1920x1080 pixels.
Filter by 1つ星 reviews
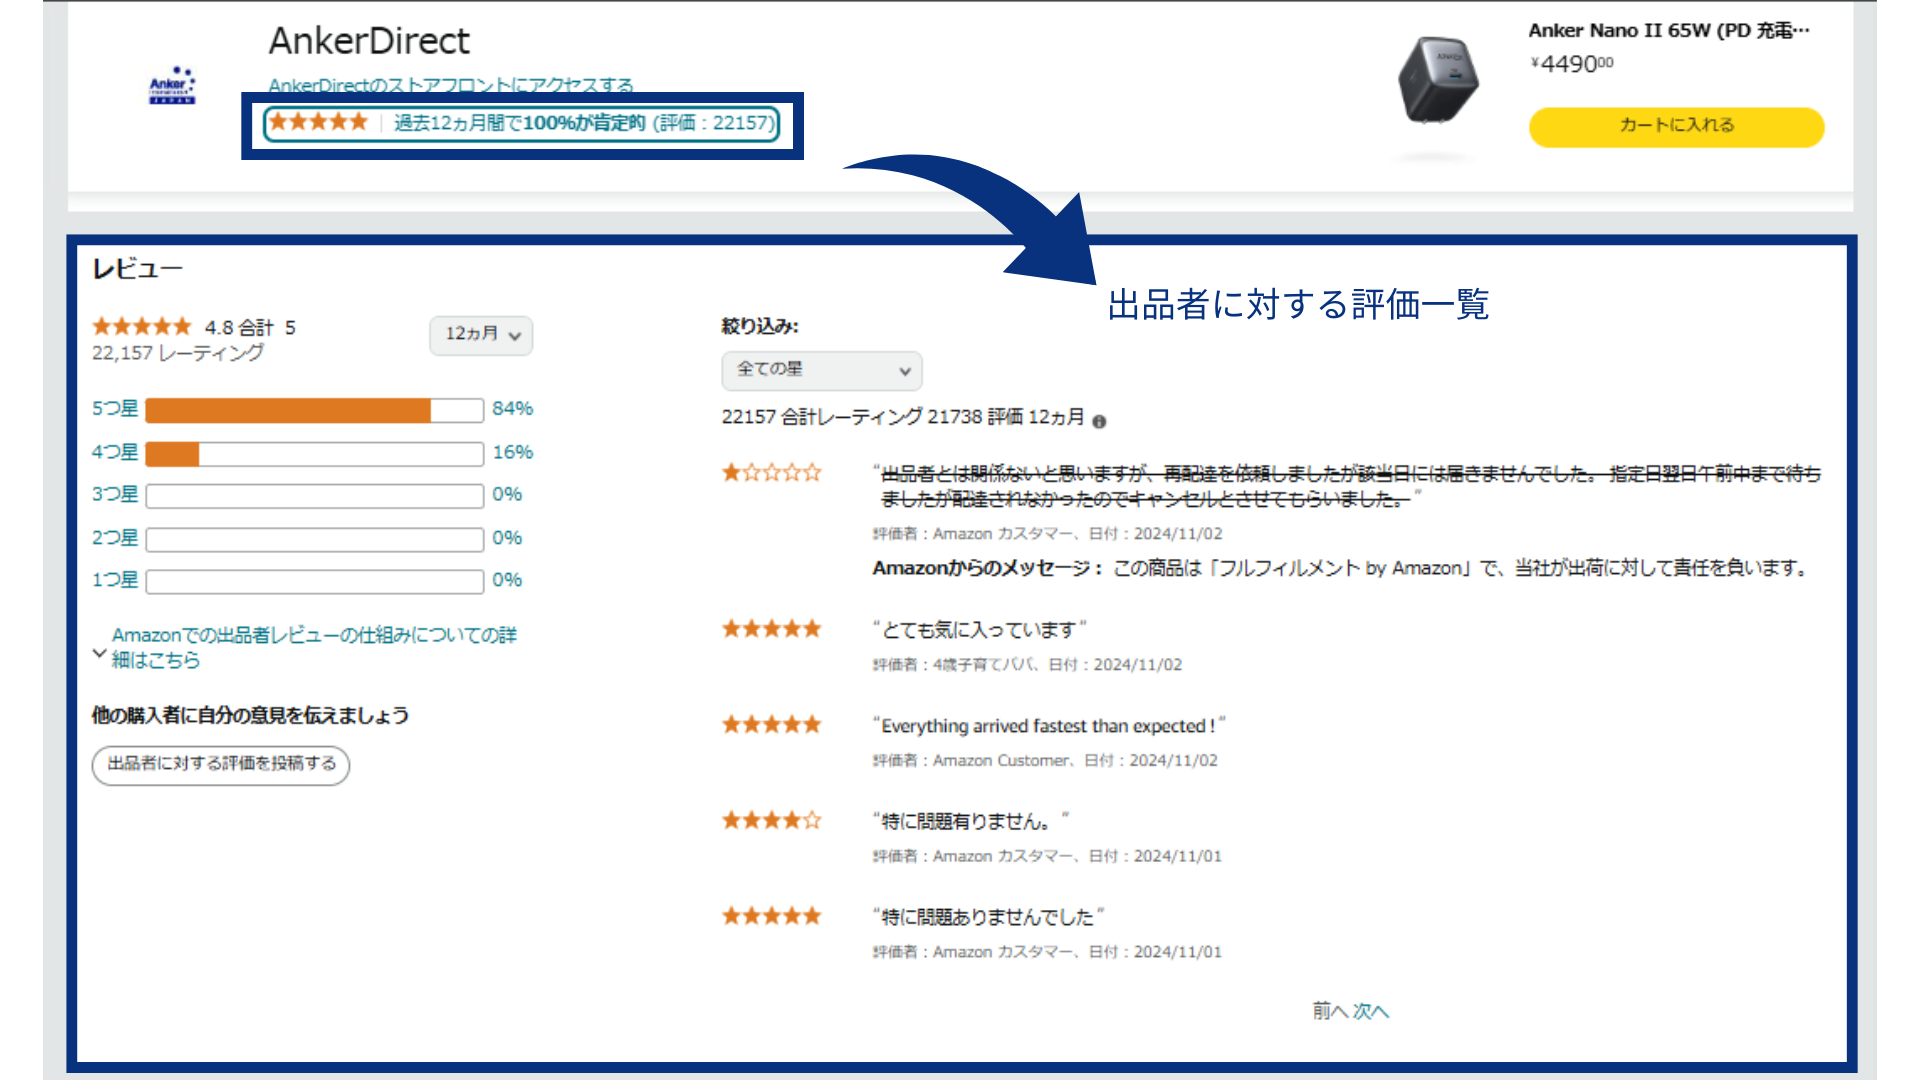[115, 580]
